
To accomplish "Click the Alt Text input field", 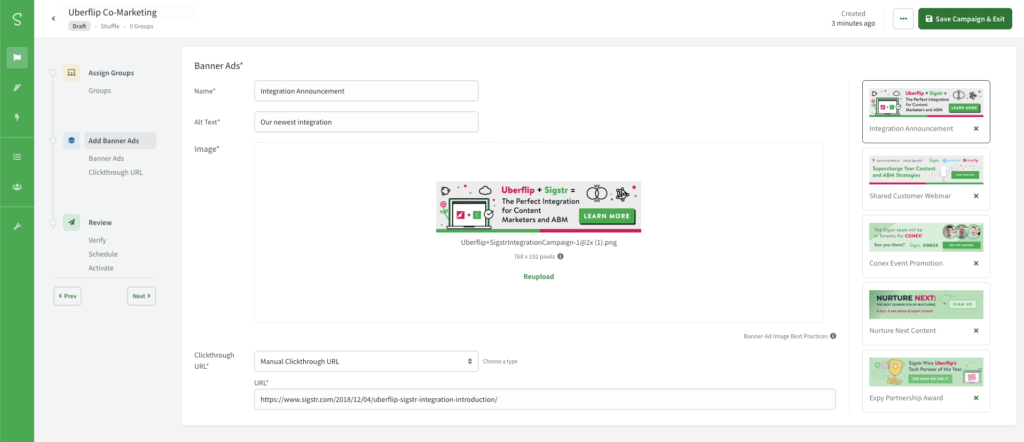I will click(x=366, y=122).
